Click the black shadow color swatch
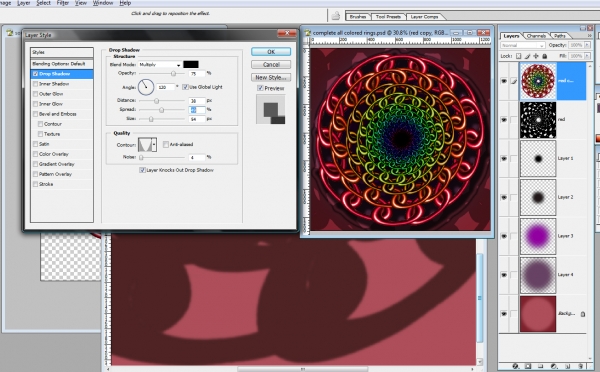 coord(191,64)
